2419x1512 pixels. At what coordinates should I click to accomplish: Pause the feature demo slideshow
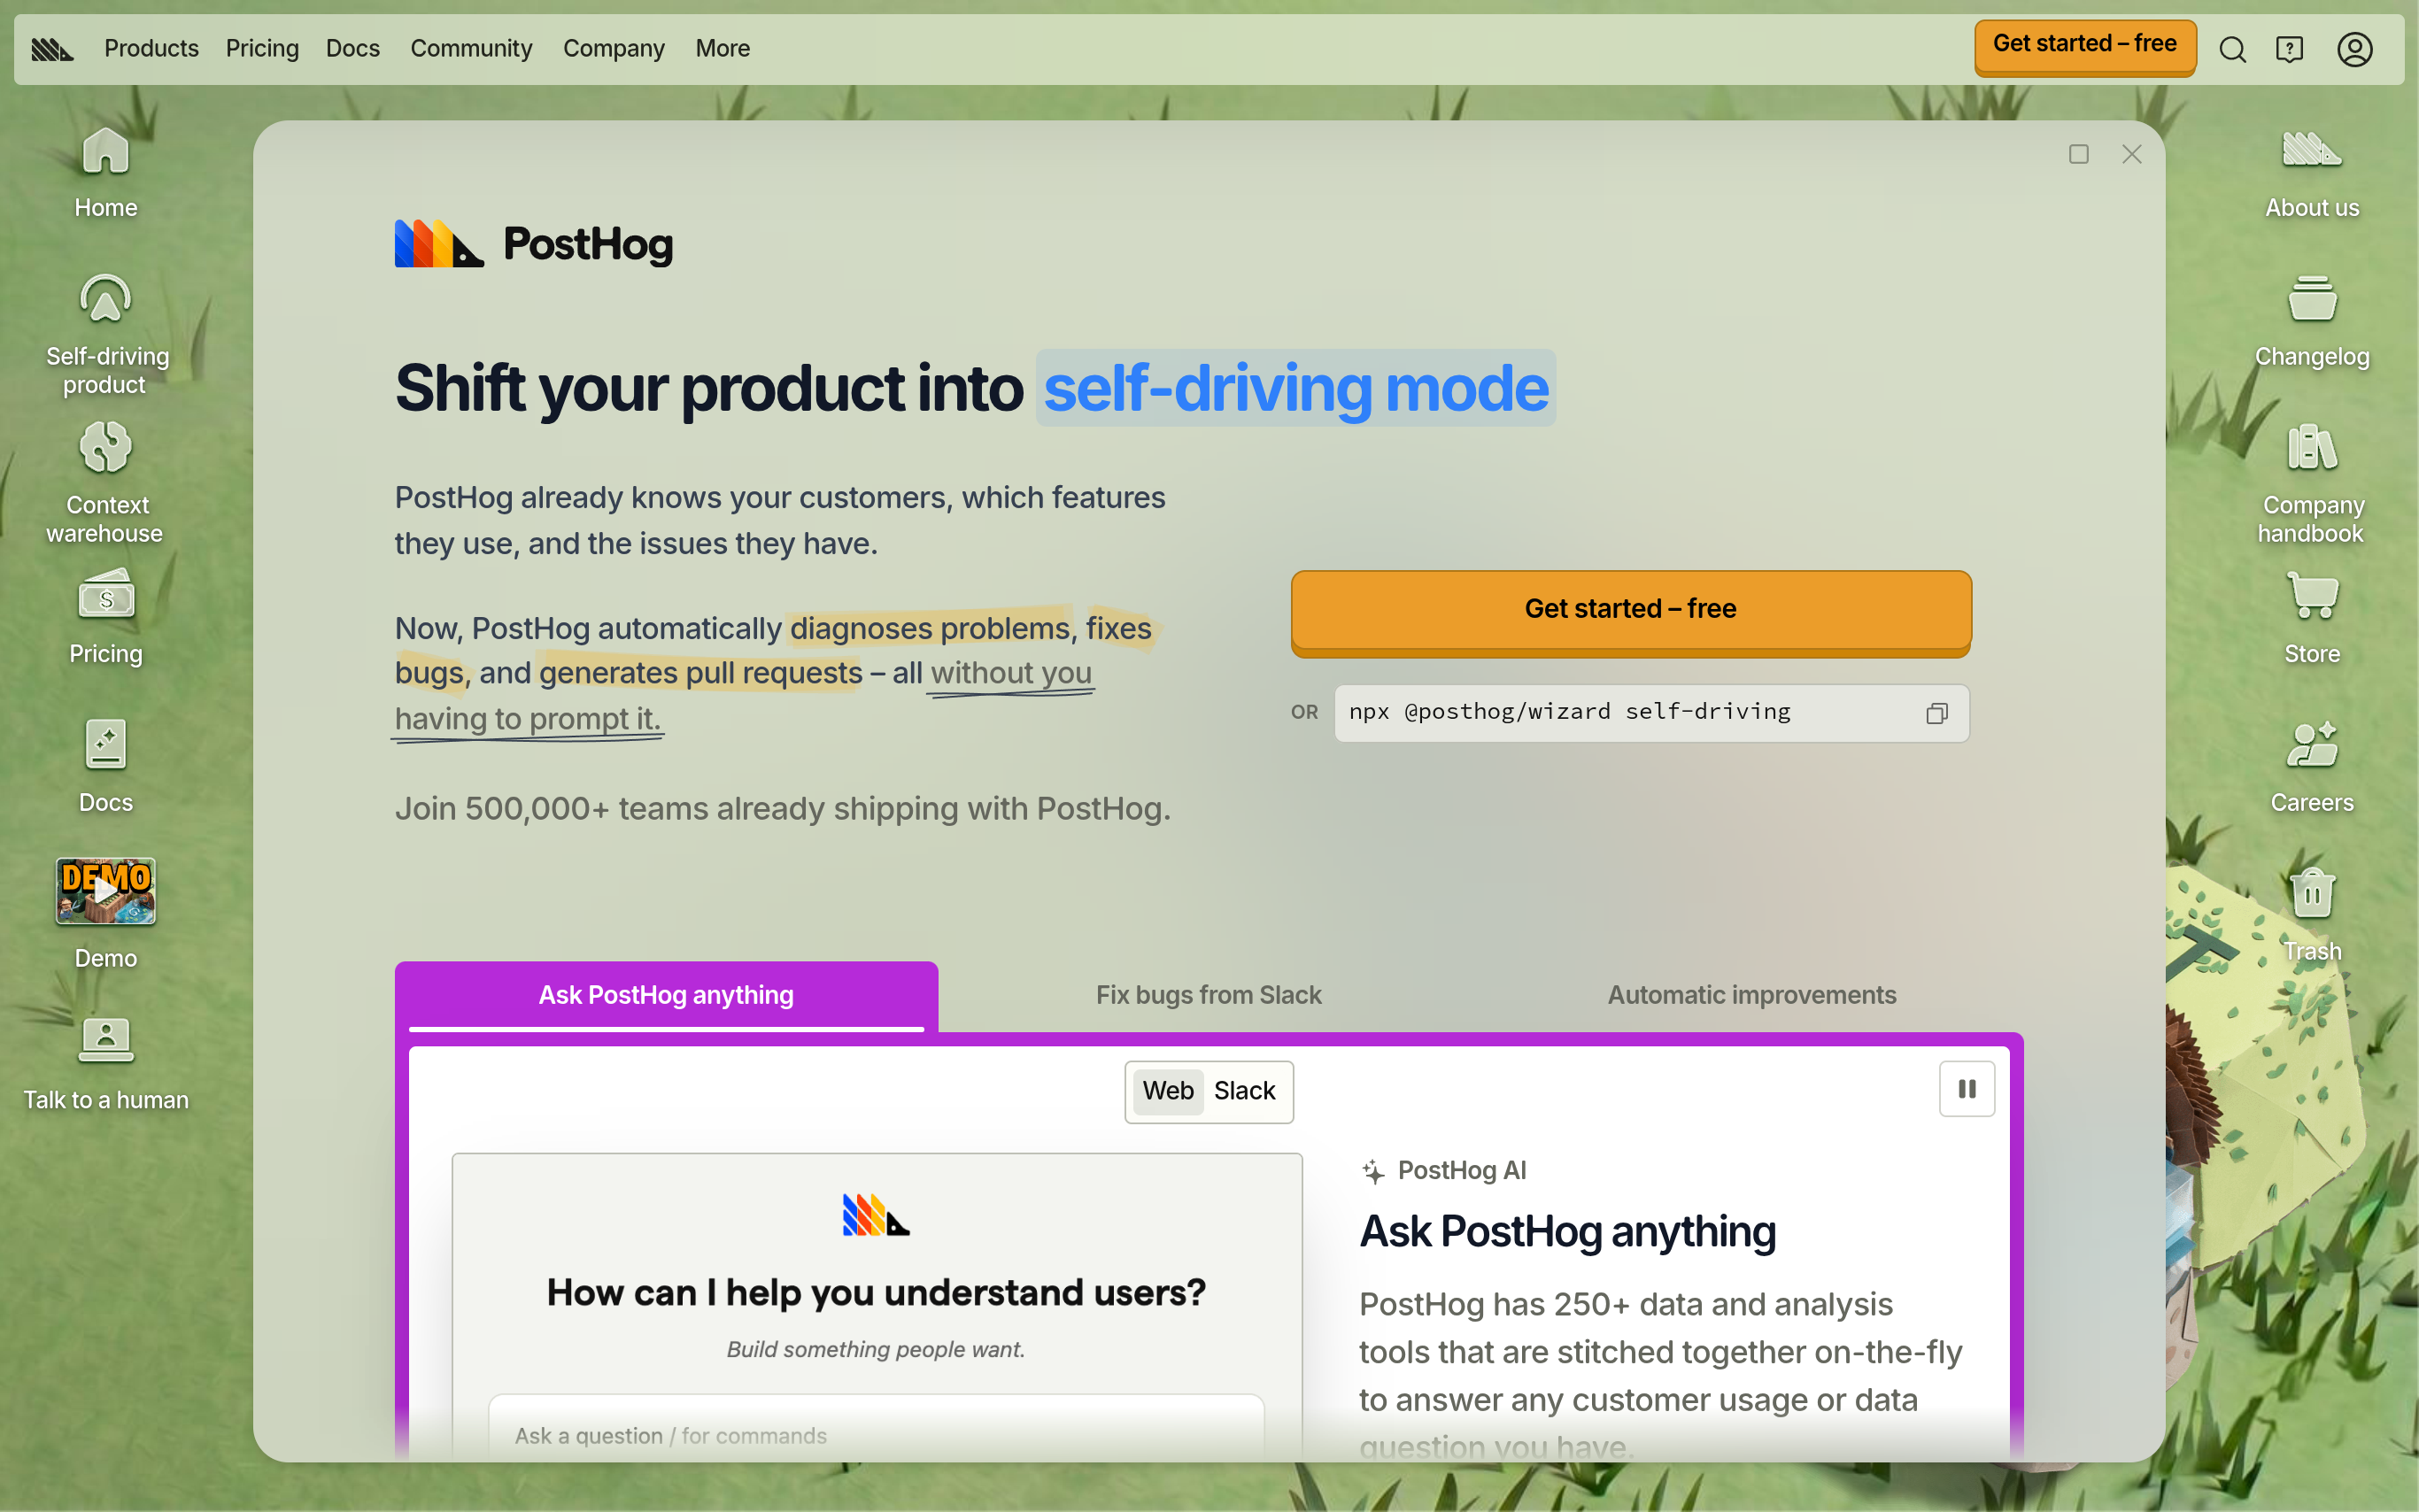tap(1967, 1089)
